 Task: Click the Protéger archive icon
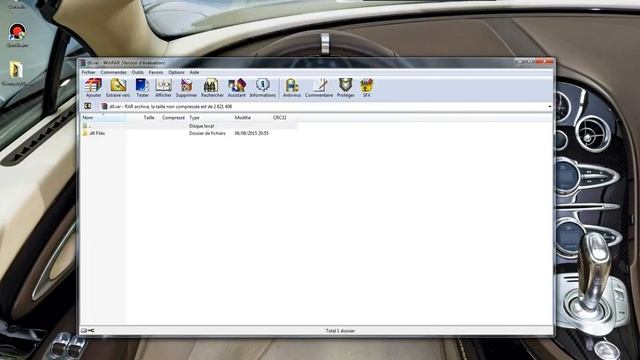click(345, 88)
